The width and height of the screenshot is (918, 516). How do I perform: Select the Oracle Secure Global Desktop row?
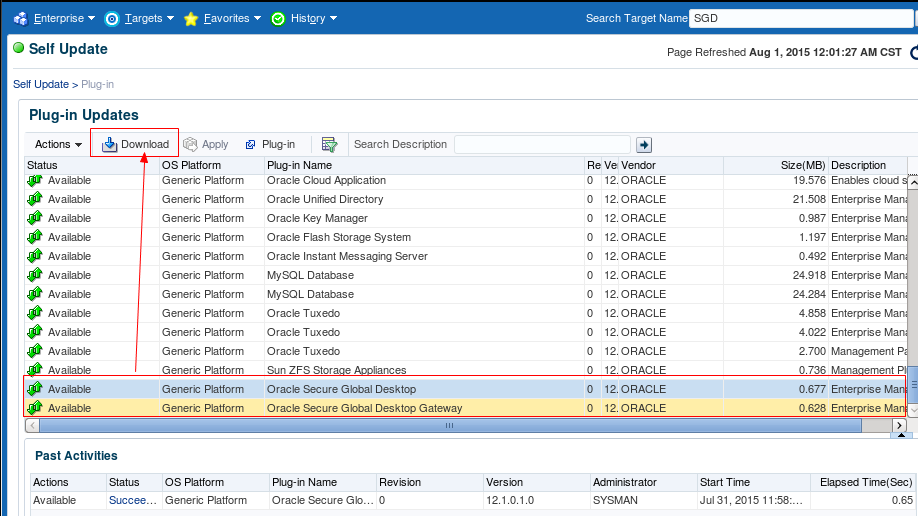[x=466, y=389]
